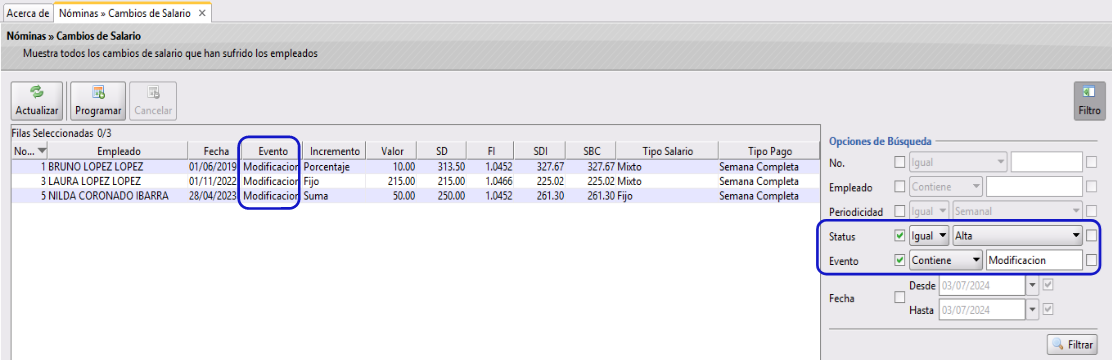This screenshot has height=360, width=1112.
Task: Enable the Empleado filter checkbox
Action: click(x=899, y=186)
